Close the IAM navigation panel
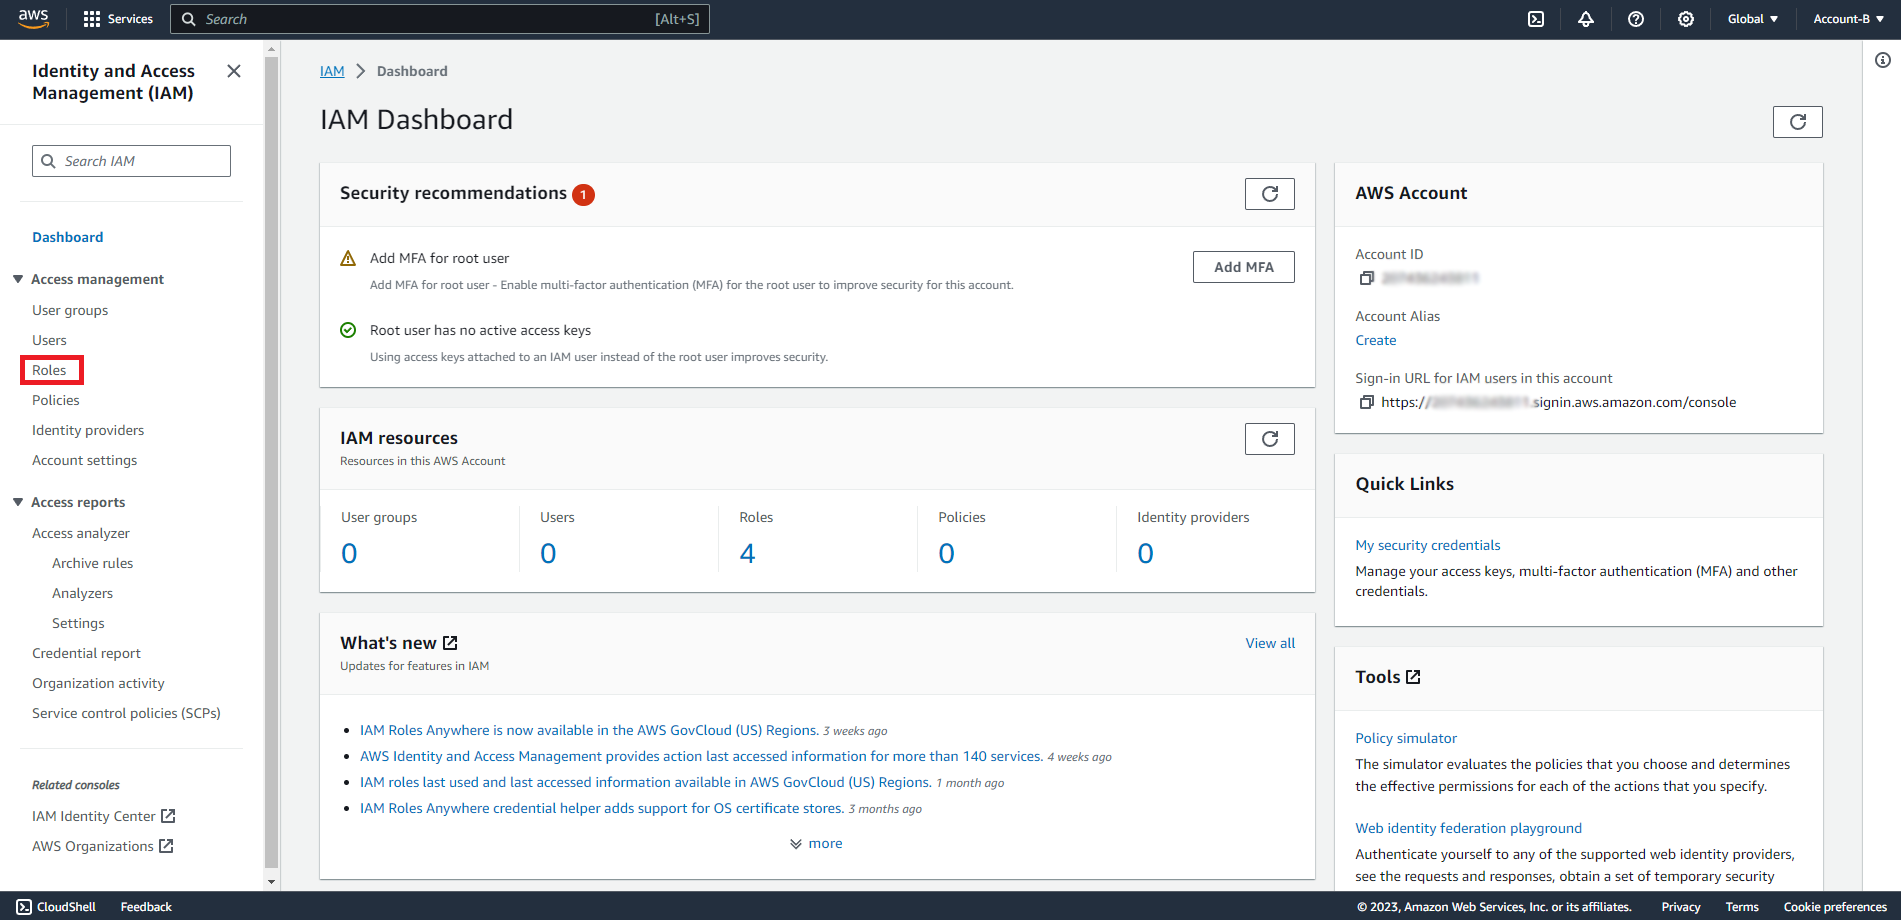The height and width of the screenshot is (920, 1901). click(234, 71)
